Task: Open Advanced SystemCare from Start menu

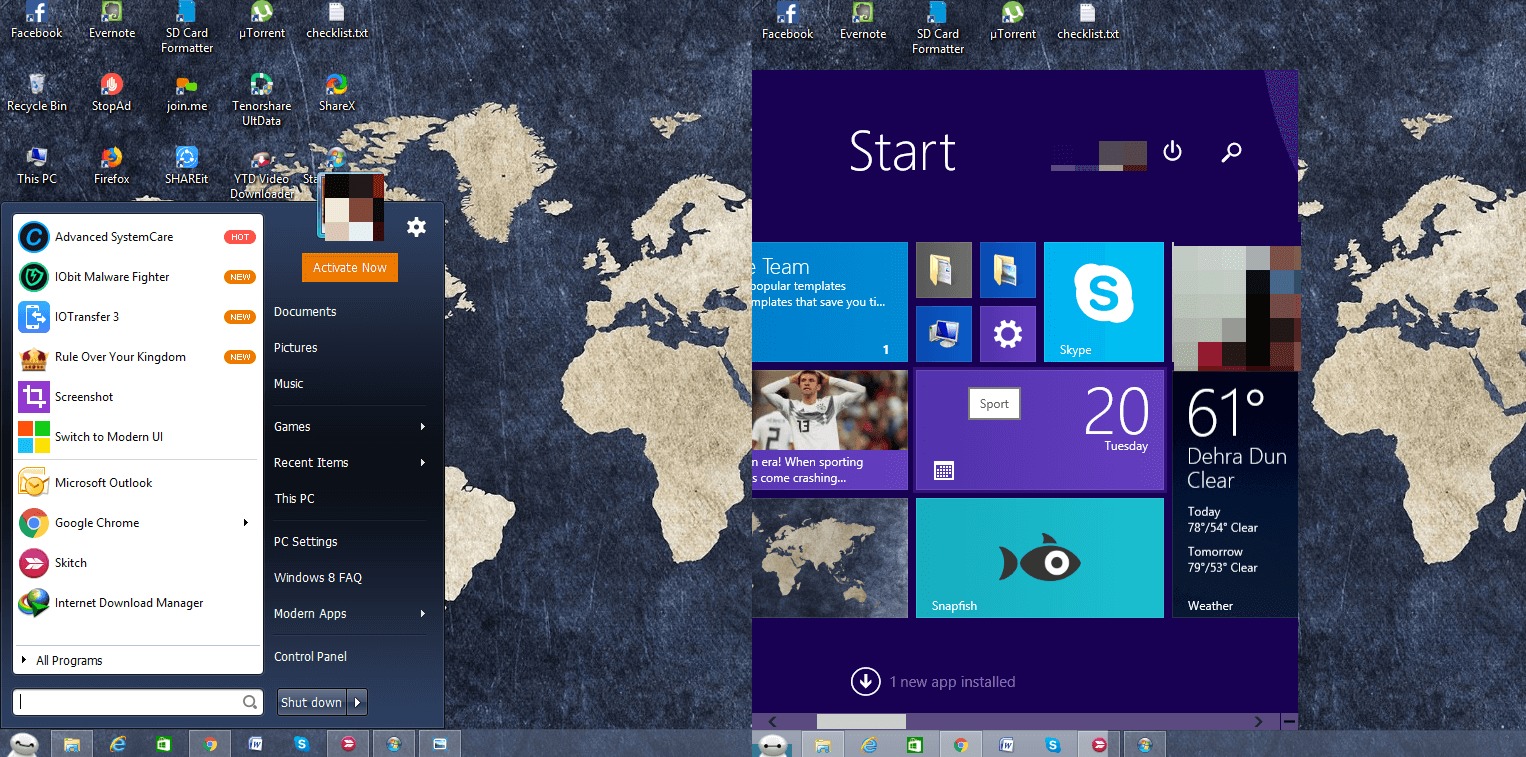Action: (x=138, y=237)
